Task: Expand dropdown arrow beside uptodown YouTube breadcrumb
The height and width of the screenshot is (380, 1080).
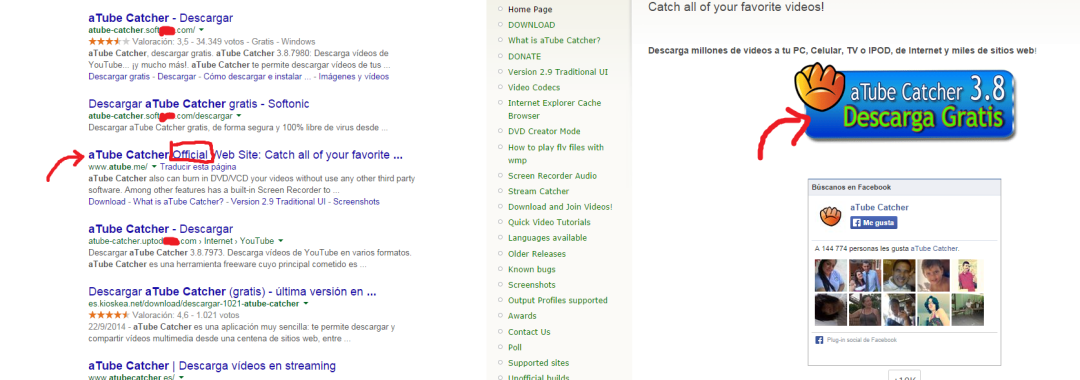Action: point(280,241)
